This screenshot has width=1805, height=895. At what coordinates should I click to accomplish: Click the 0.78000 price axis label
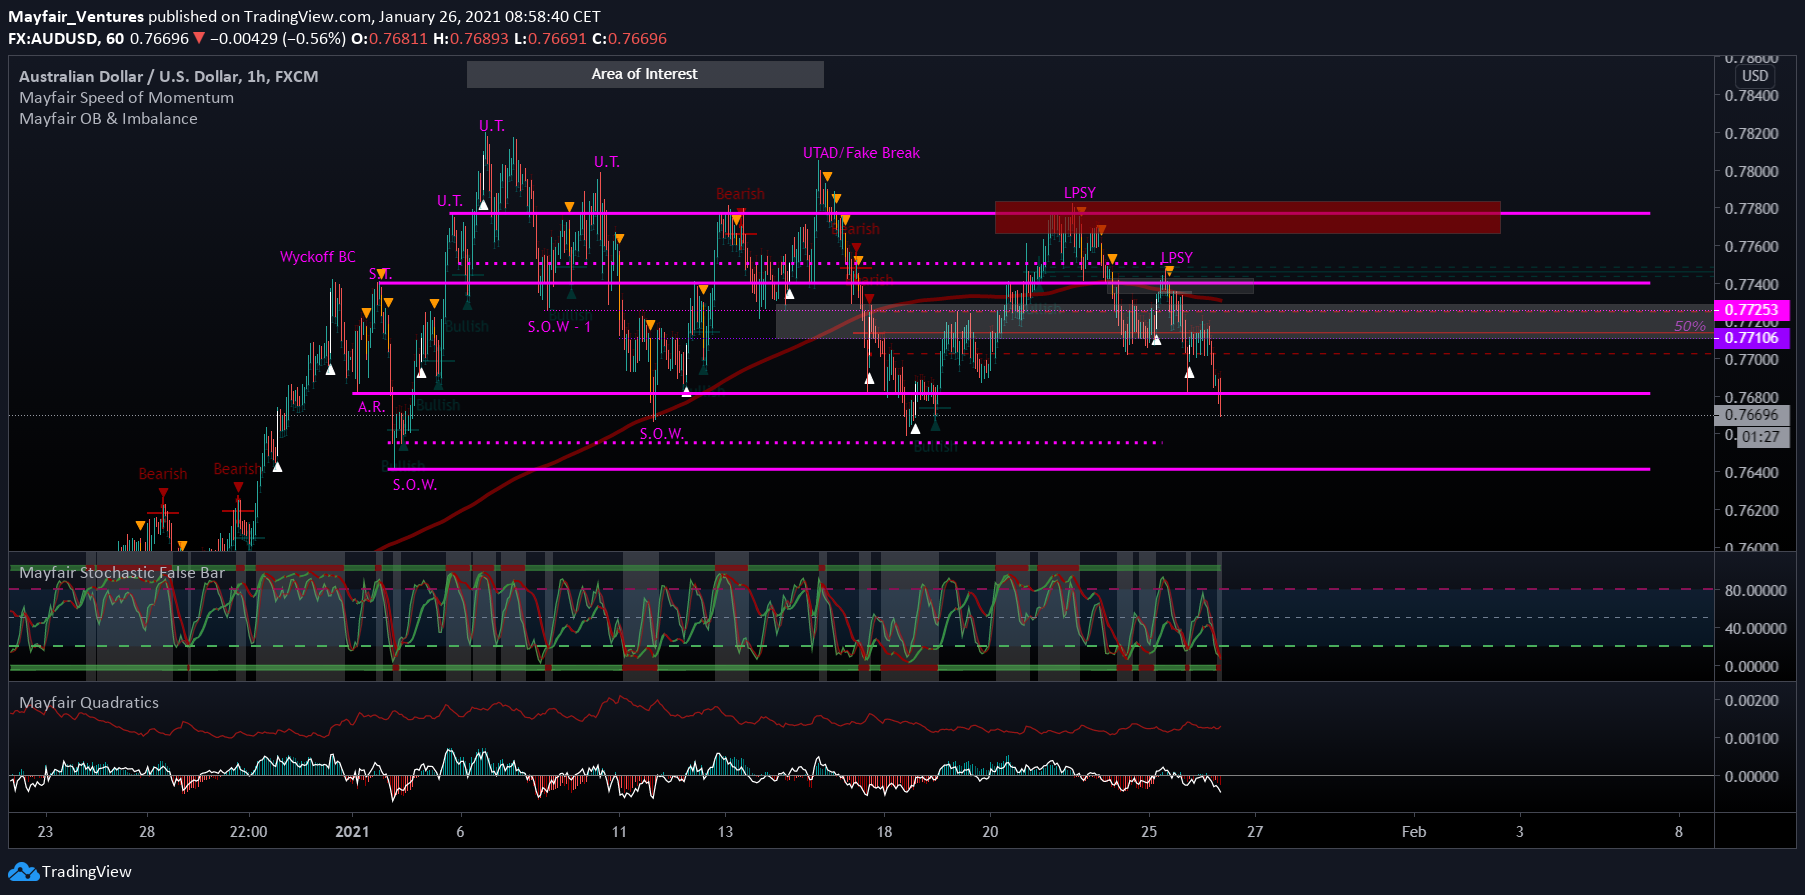pos(1752,172)
